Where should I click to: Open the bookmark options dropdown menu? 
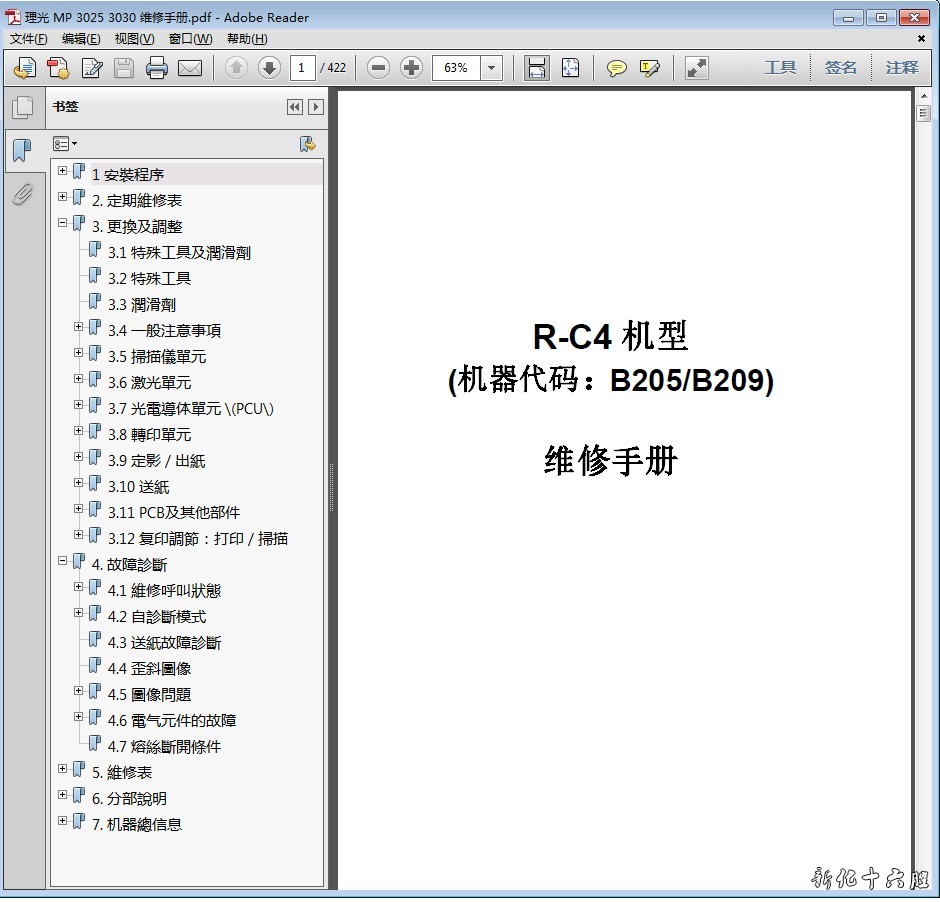pyautogui.click(x=65, y=144)
